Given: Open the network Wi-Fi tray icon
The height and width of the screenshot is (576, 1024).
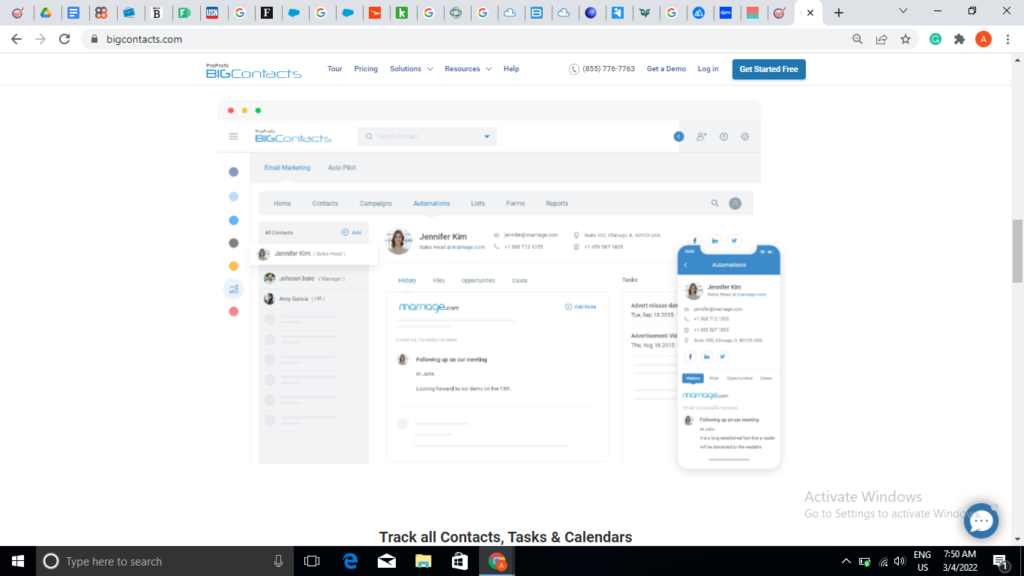Looking at the screenshot, I should [x=883, y=562].
